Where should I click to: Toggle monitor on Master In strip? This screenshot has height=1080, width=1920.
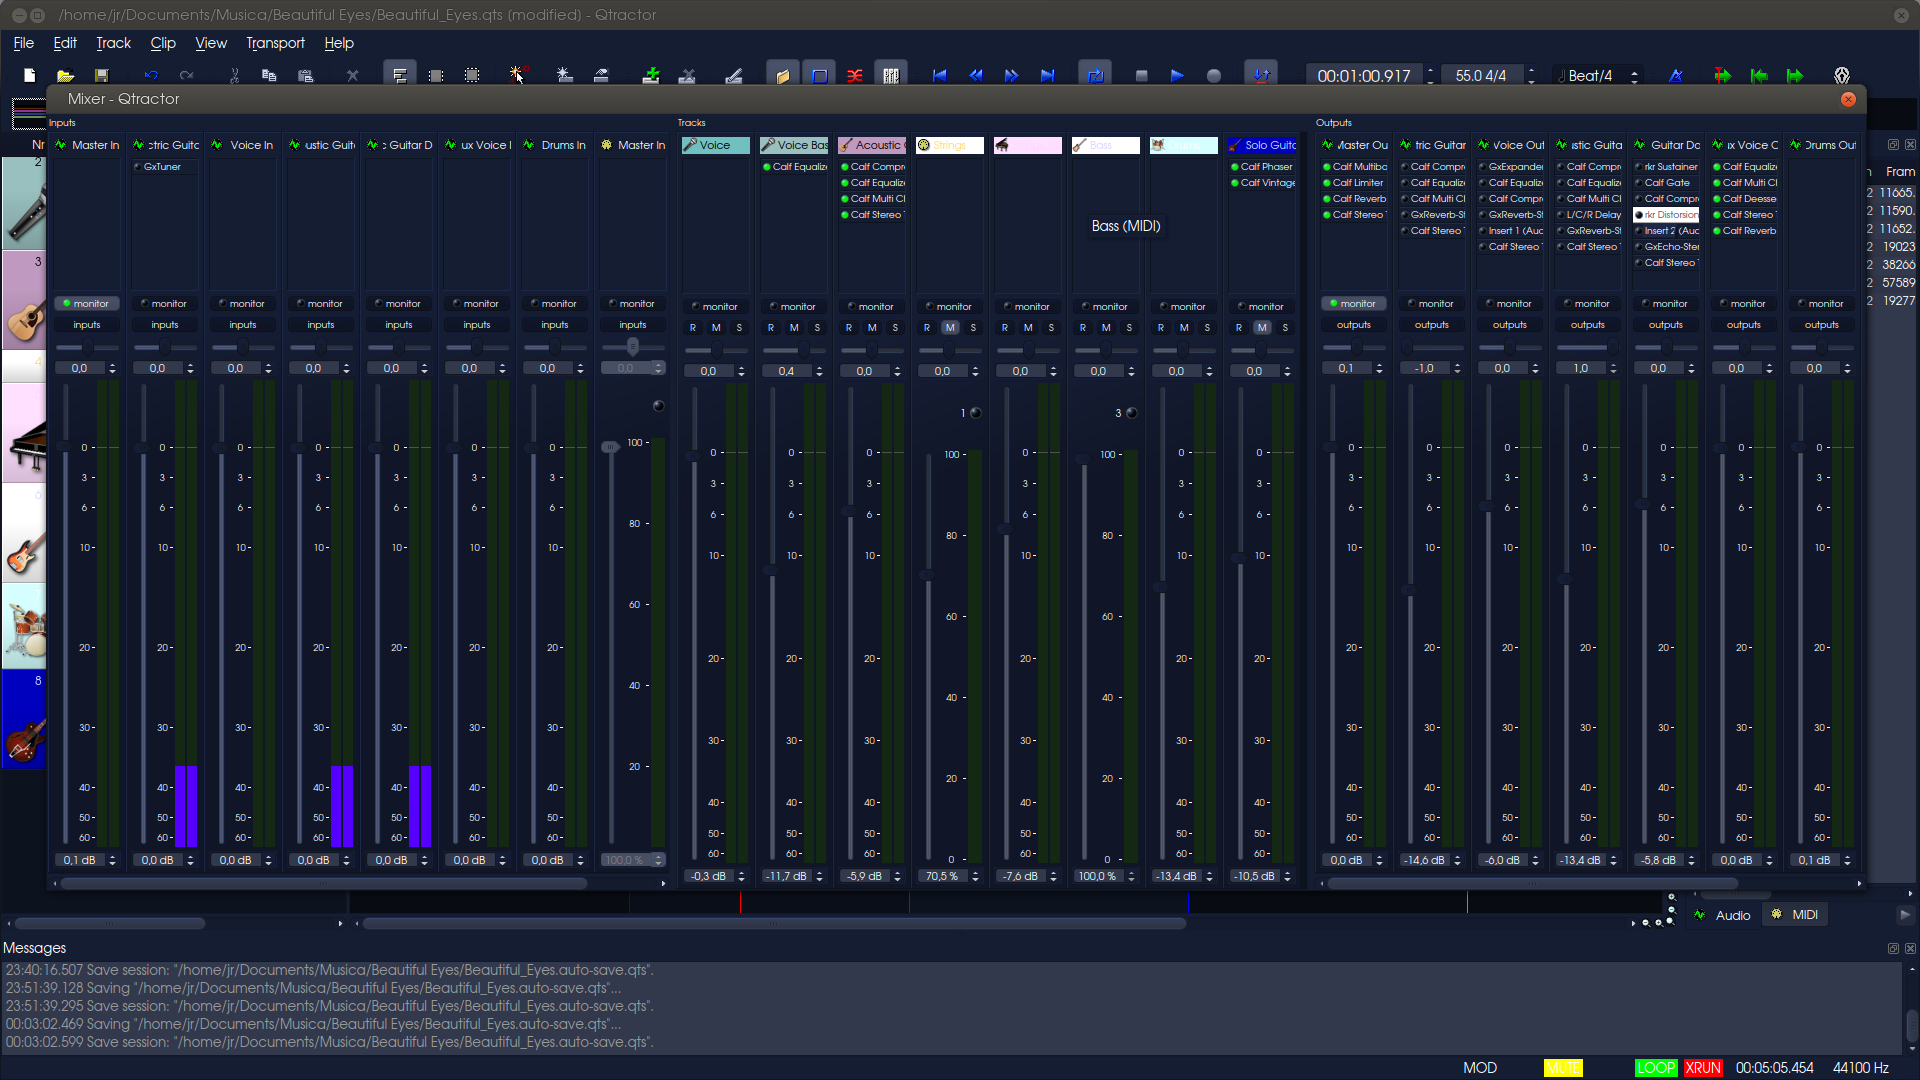point(87,303)
